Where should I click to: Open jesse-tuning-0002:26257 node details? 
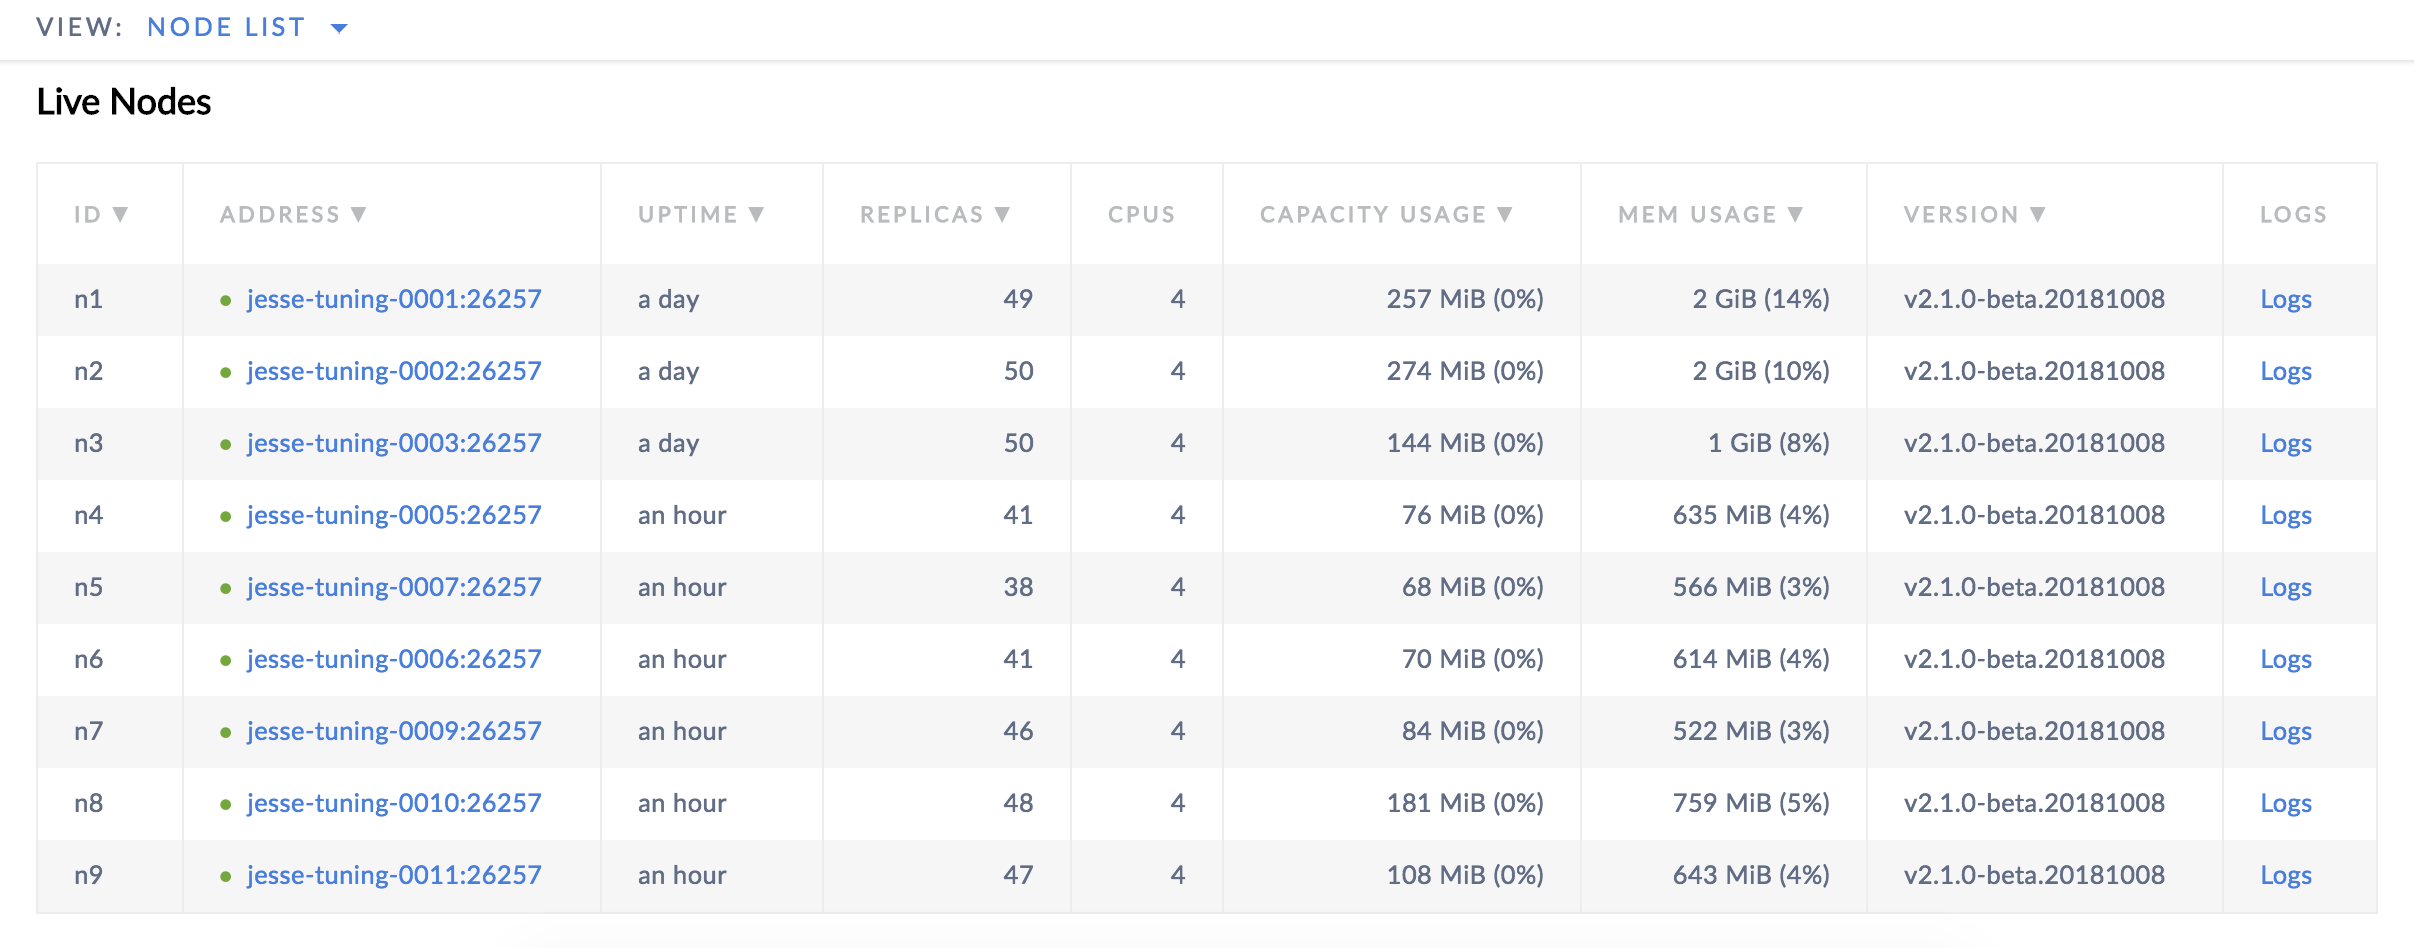click(x=394, y=371)
